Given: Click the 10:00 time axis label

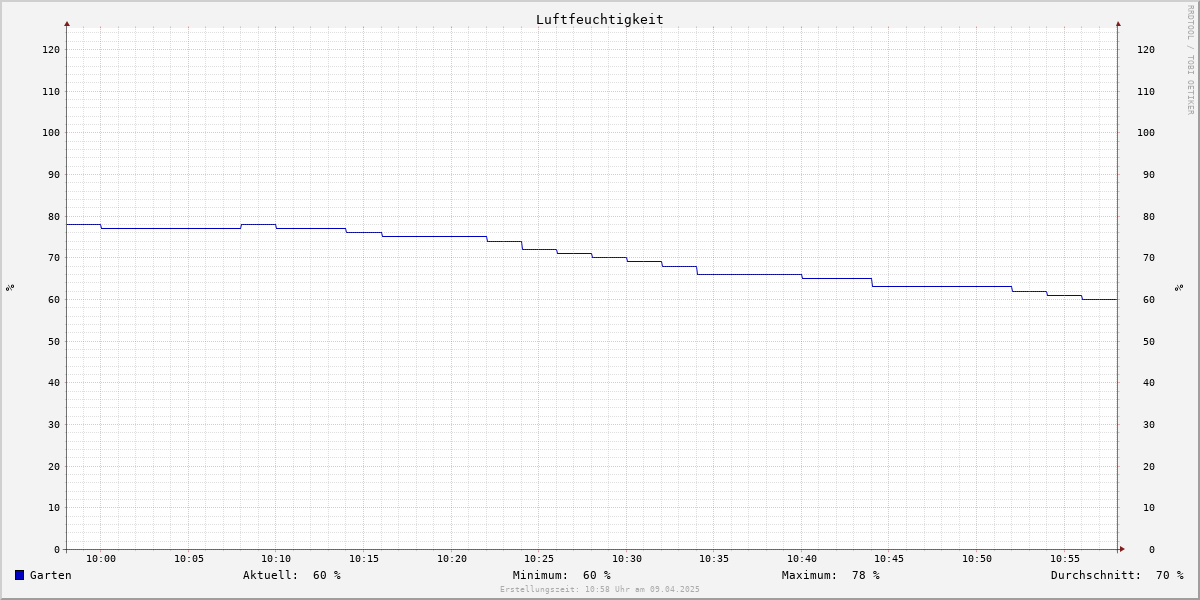Looking at the screenshot, I should (101, 559).
